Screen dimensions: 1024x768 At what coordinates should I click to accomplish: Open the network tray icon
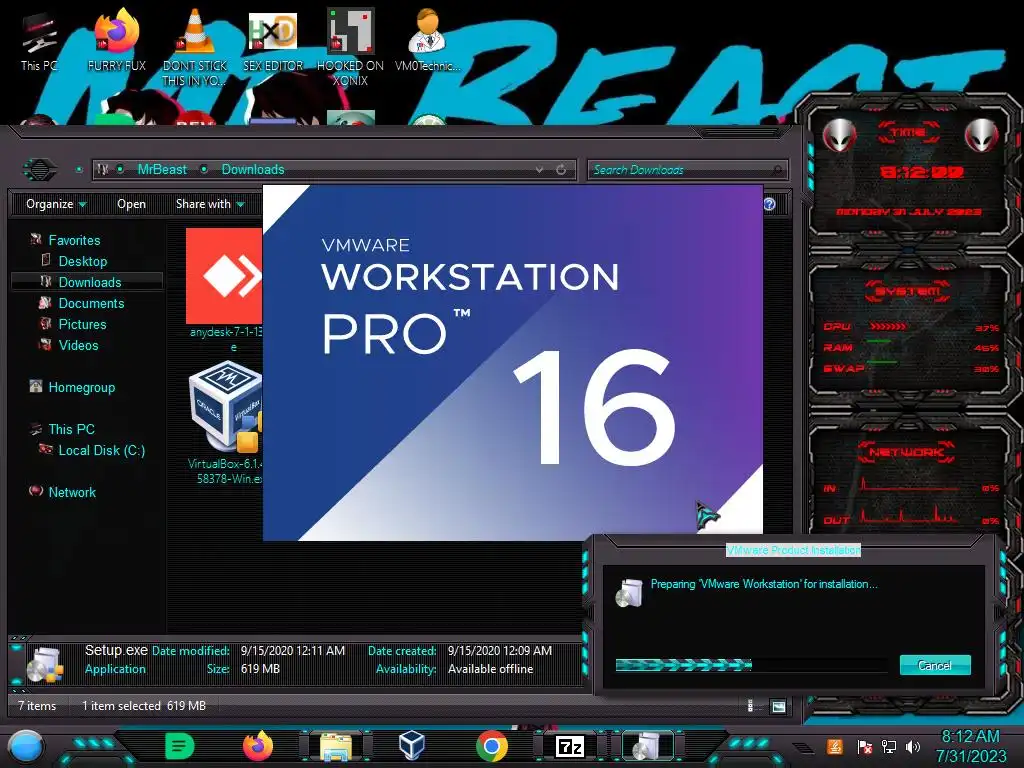click(x=888, y=746)
